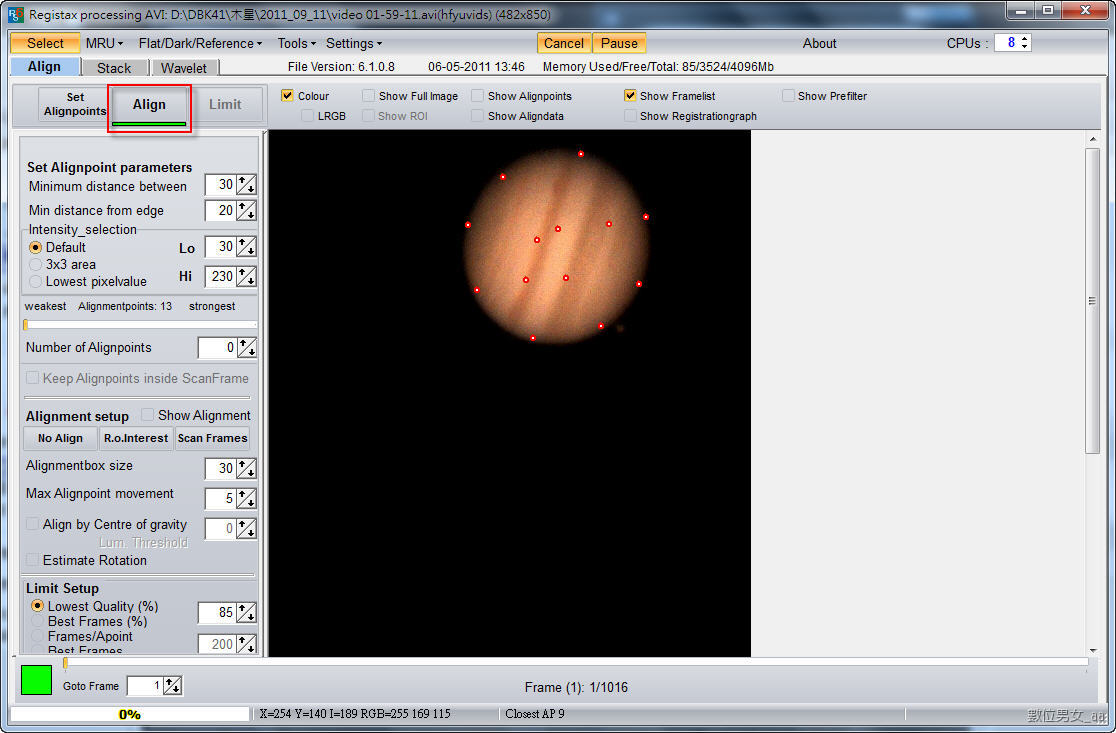Select Lowest Quality (%) radio button

pos(37,606)
